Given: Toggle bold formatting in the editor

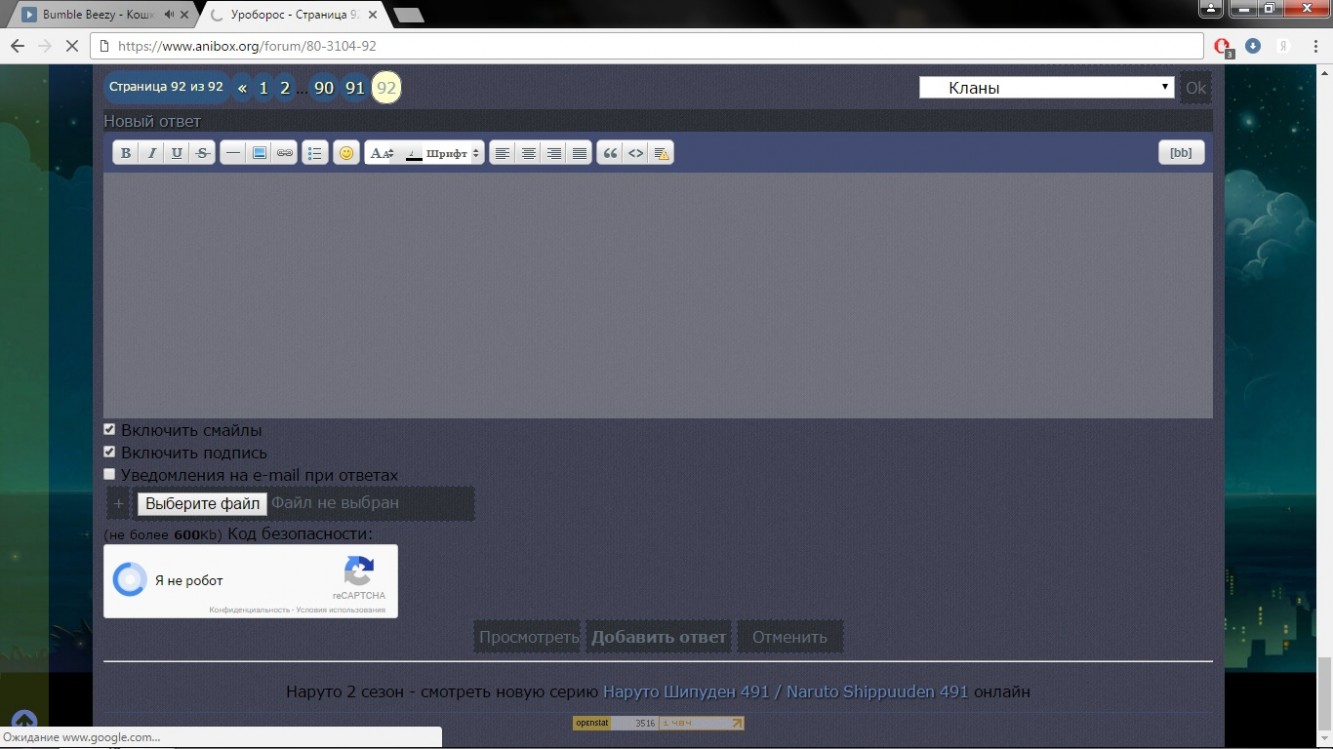Looking at the screenshot, I should tap(125, 153).
